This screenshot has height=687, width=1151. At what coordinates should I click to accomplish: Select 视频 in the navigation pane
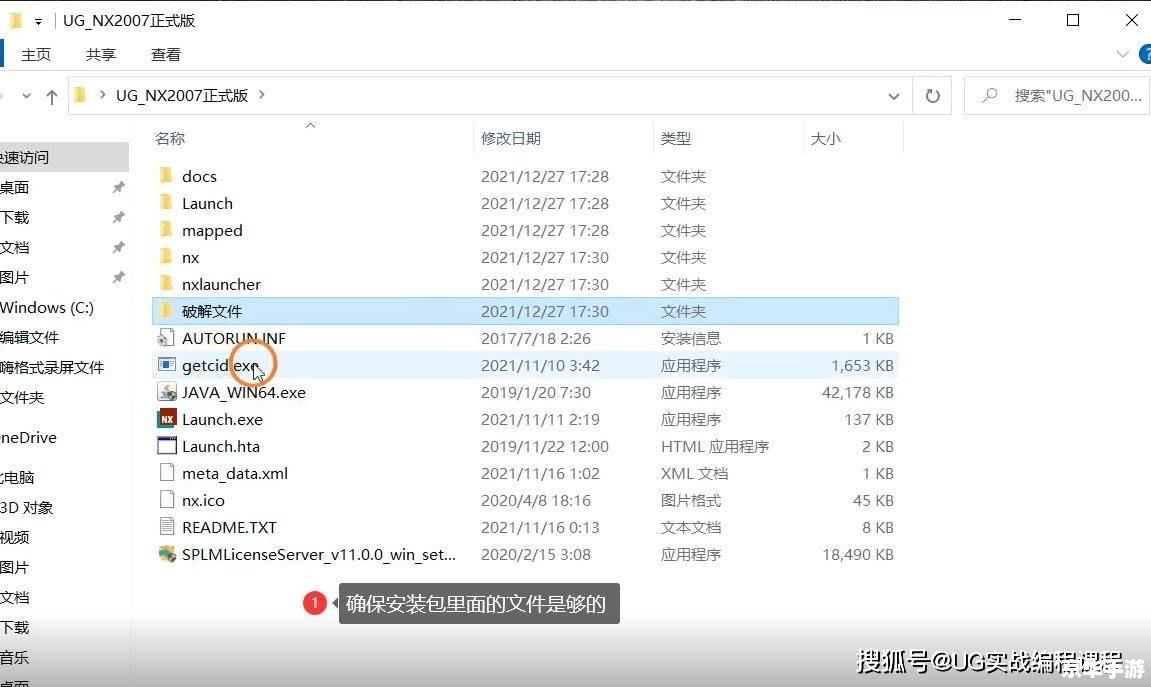tap(15, 537)
